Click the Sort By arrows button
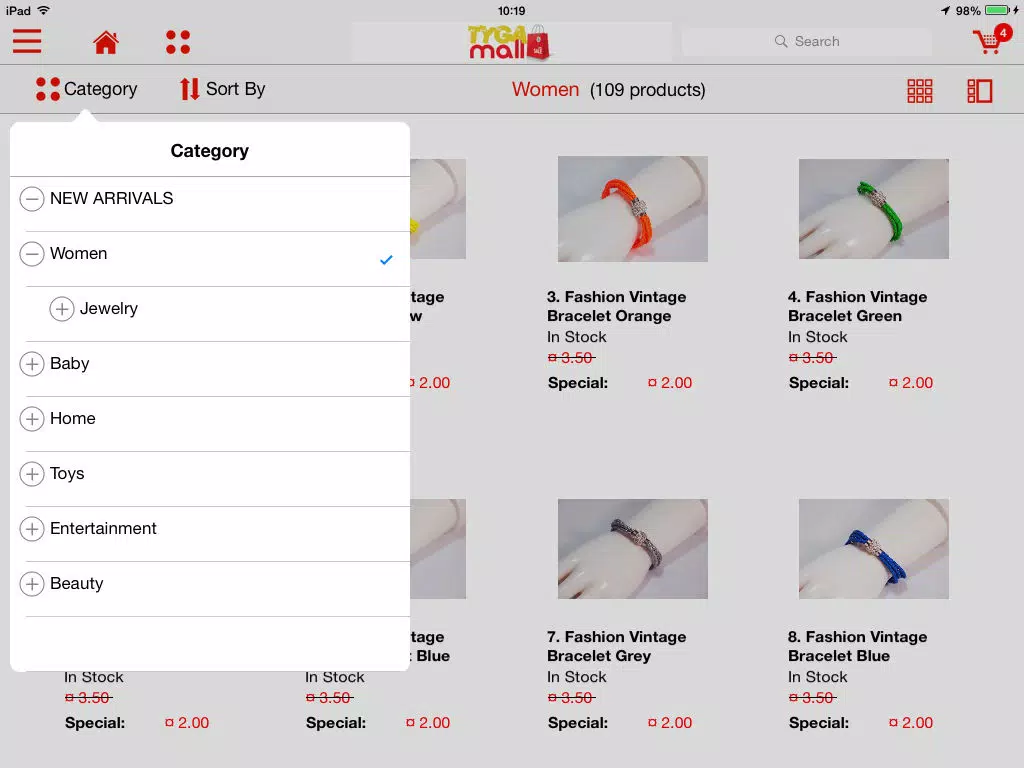The height and width of the screenshot is (768, 1024). (x=223, y=89)
